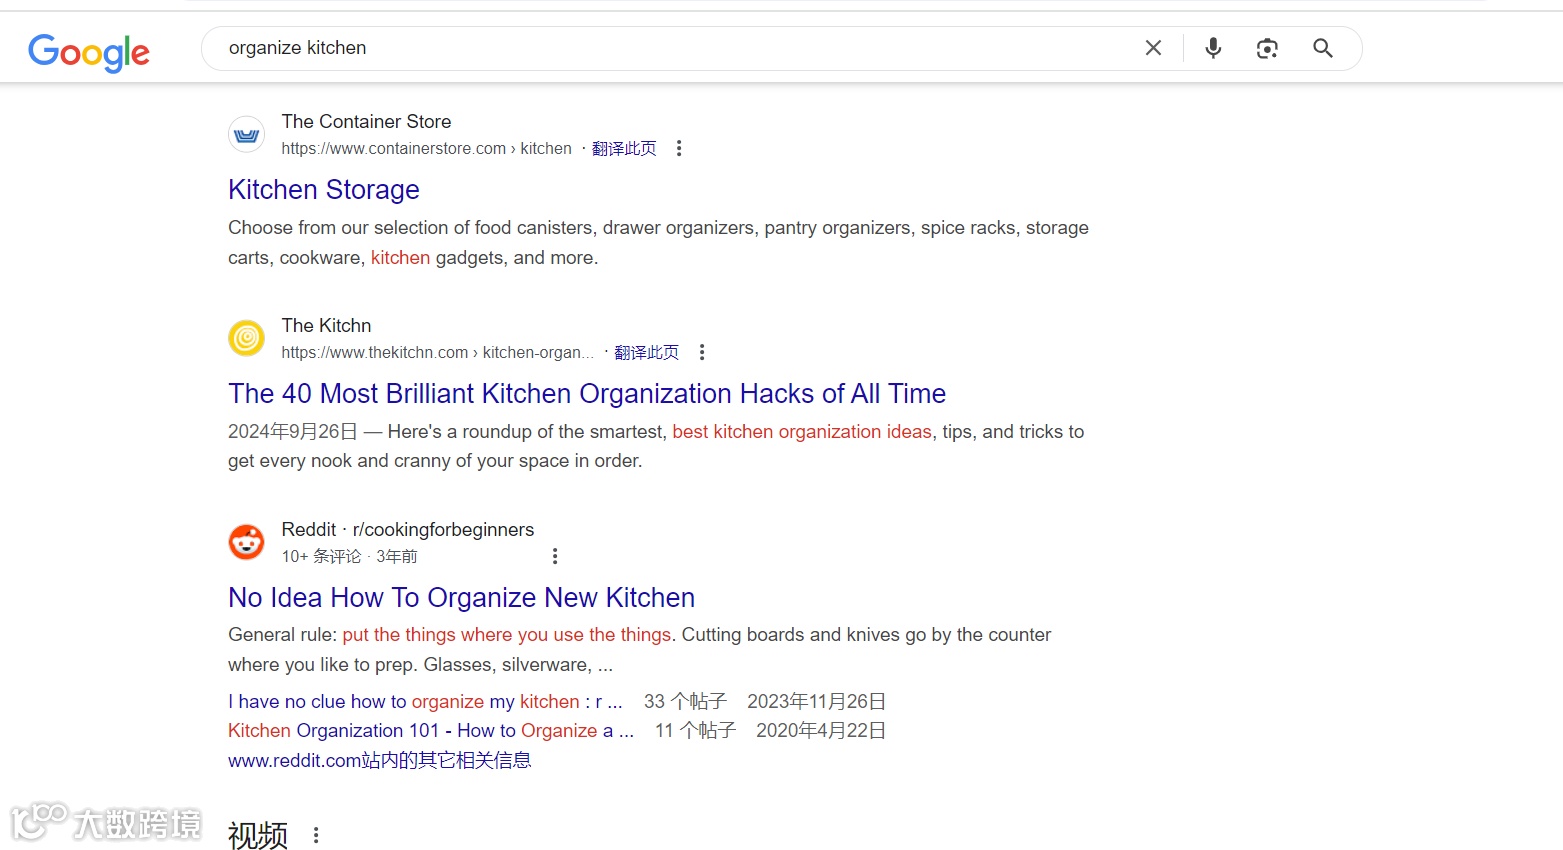Click 'put the things where you use the things'

507,635
